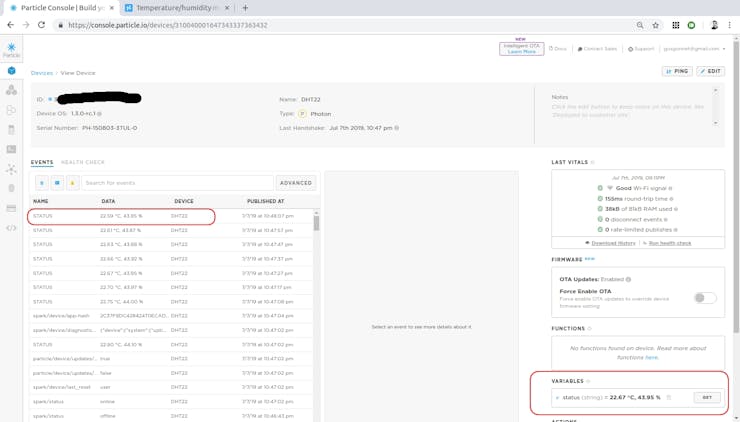
Task: Switch to the Health Check tab
Action: (83, 162)
